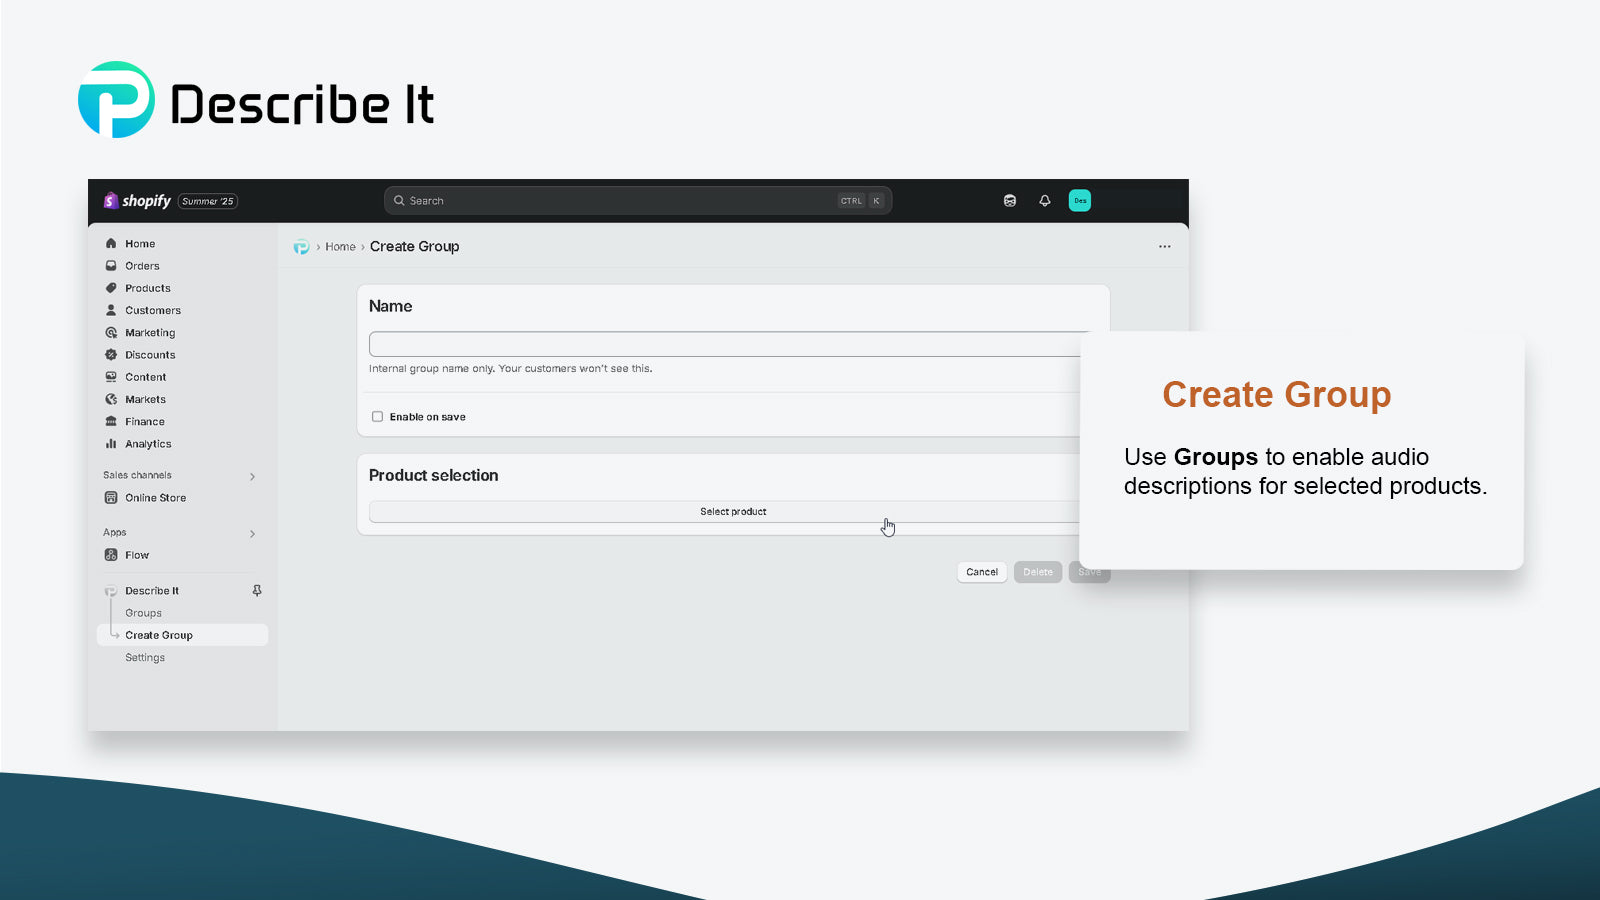The width and height of the screenshot is (1600, 900).
Task: Open the Describe It app in sidebar
Action: coord(151,591)
